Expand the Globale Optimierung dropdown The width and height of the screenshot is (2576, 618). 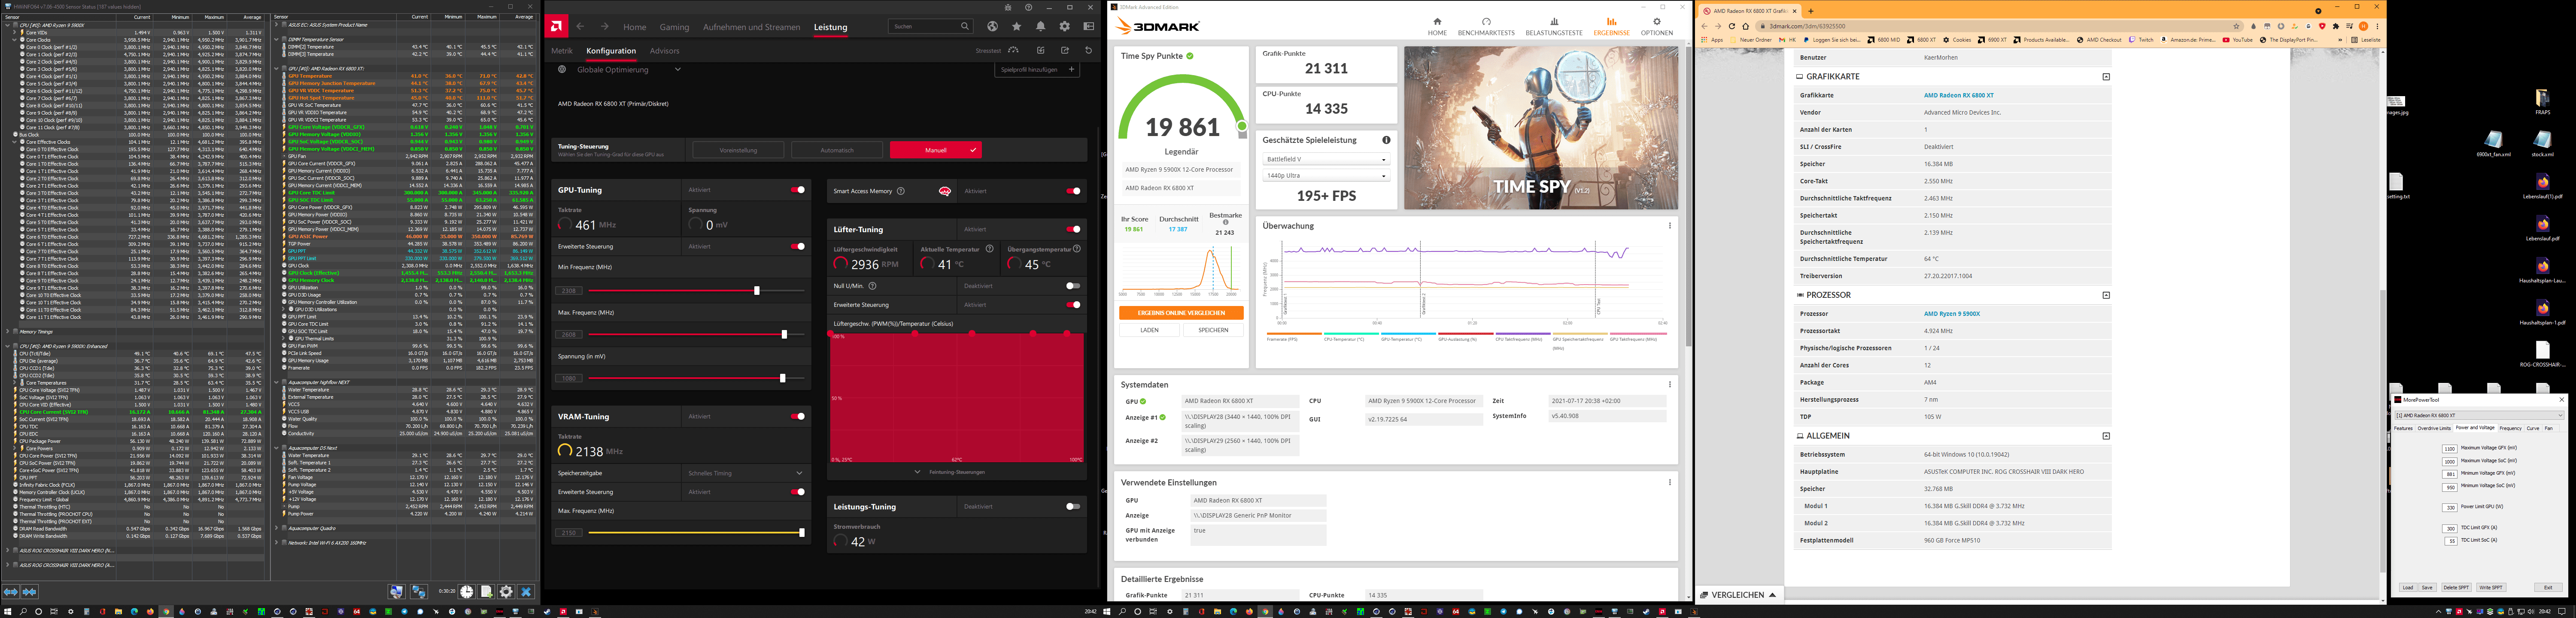pyautogui.click(x=677, y=70)
